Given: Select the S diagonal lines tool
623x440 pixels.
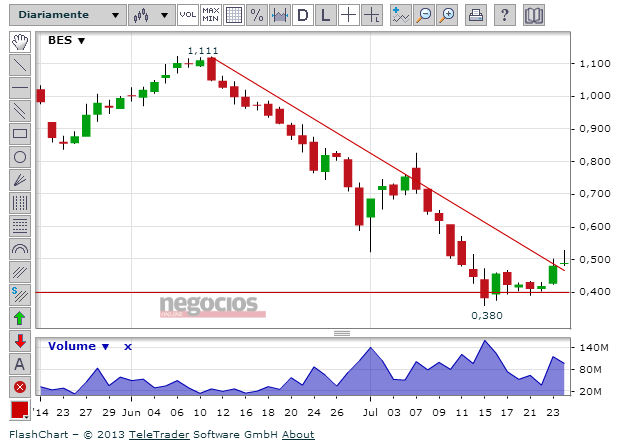Looking at the screenshot, I should (20, 295).
